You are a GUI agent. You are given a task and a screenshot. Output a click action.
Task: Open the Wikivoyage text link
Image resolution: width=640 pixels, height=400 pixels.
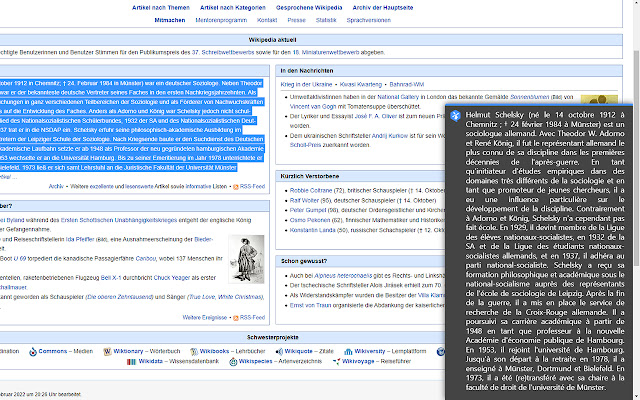[358, 361]
